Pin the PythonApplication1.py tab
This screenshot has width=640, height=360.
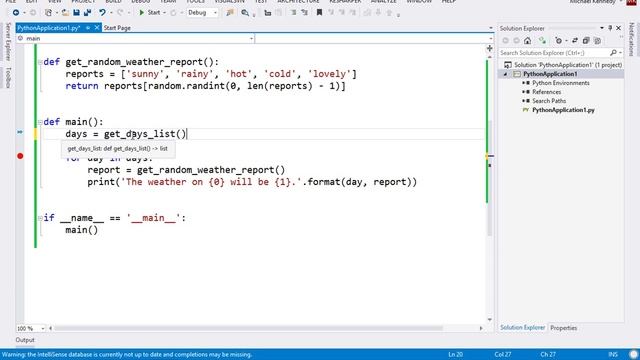[x=88, y=28]
